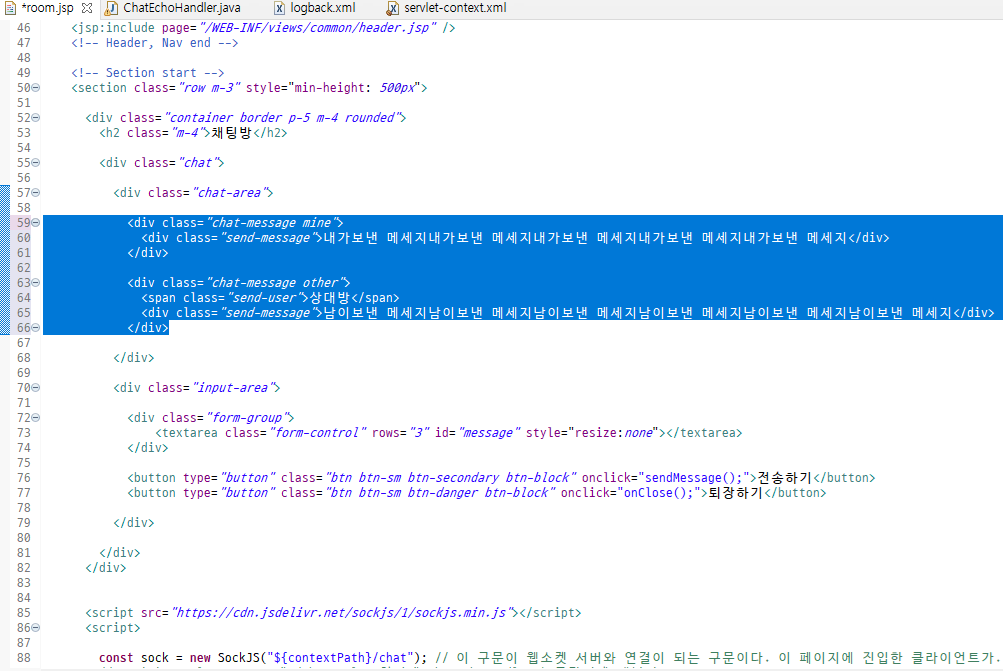Click the '채팅방' heading text on line 53
Screen dimensions: 1003x671
tap(232, 133)
